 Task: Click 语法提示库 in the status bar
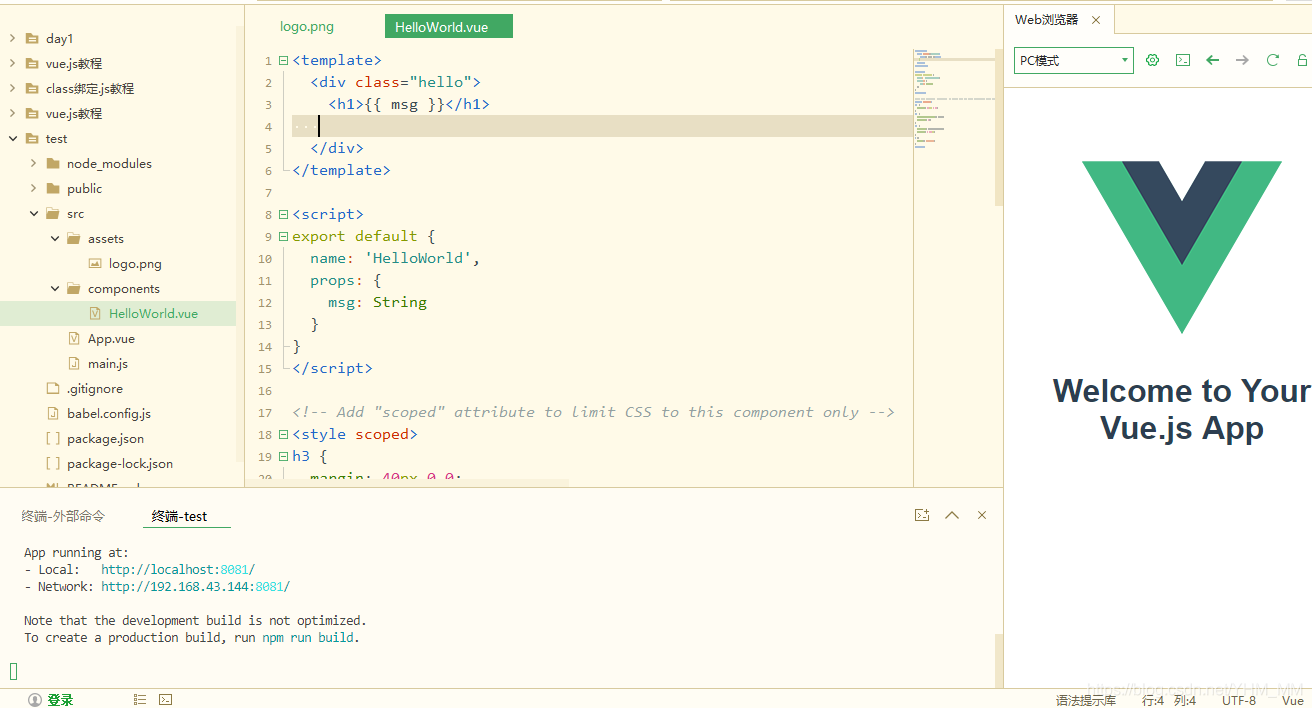click(1086, 701)
